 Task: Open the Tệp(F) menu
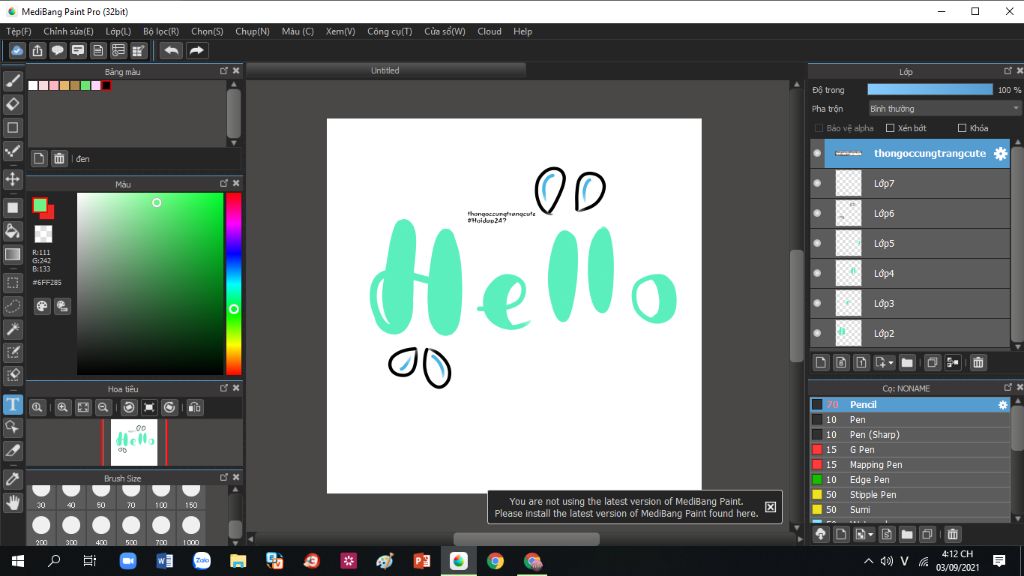pos(19,31)
